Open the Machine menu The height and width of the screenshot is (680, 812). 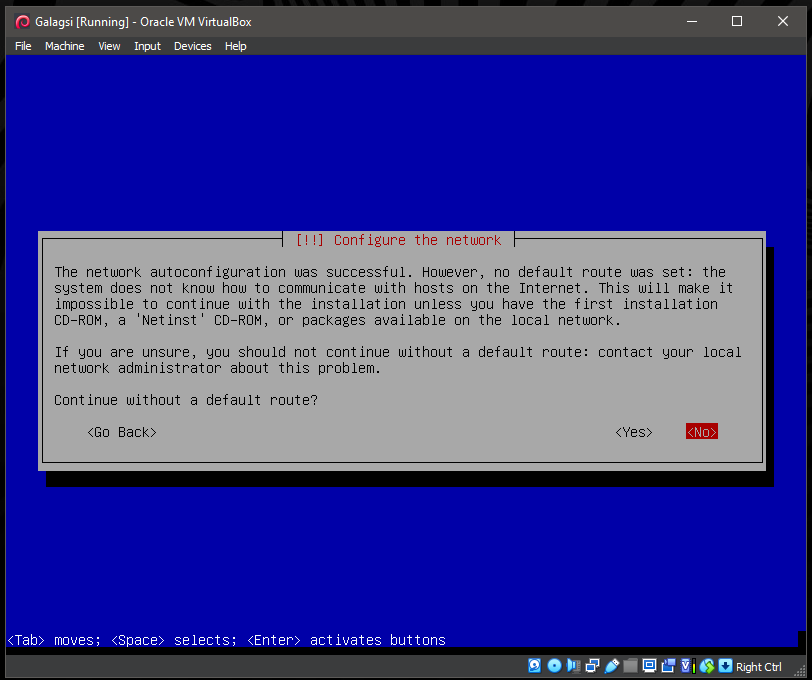(65, 46)
